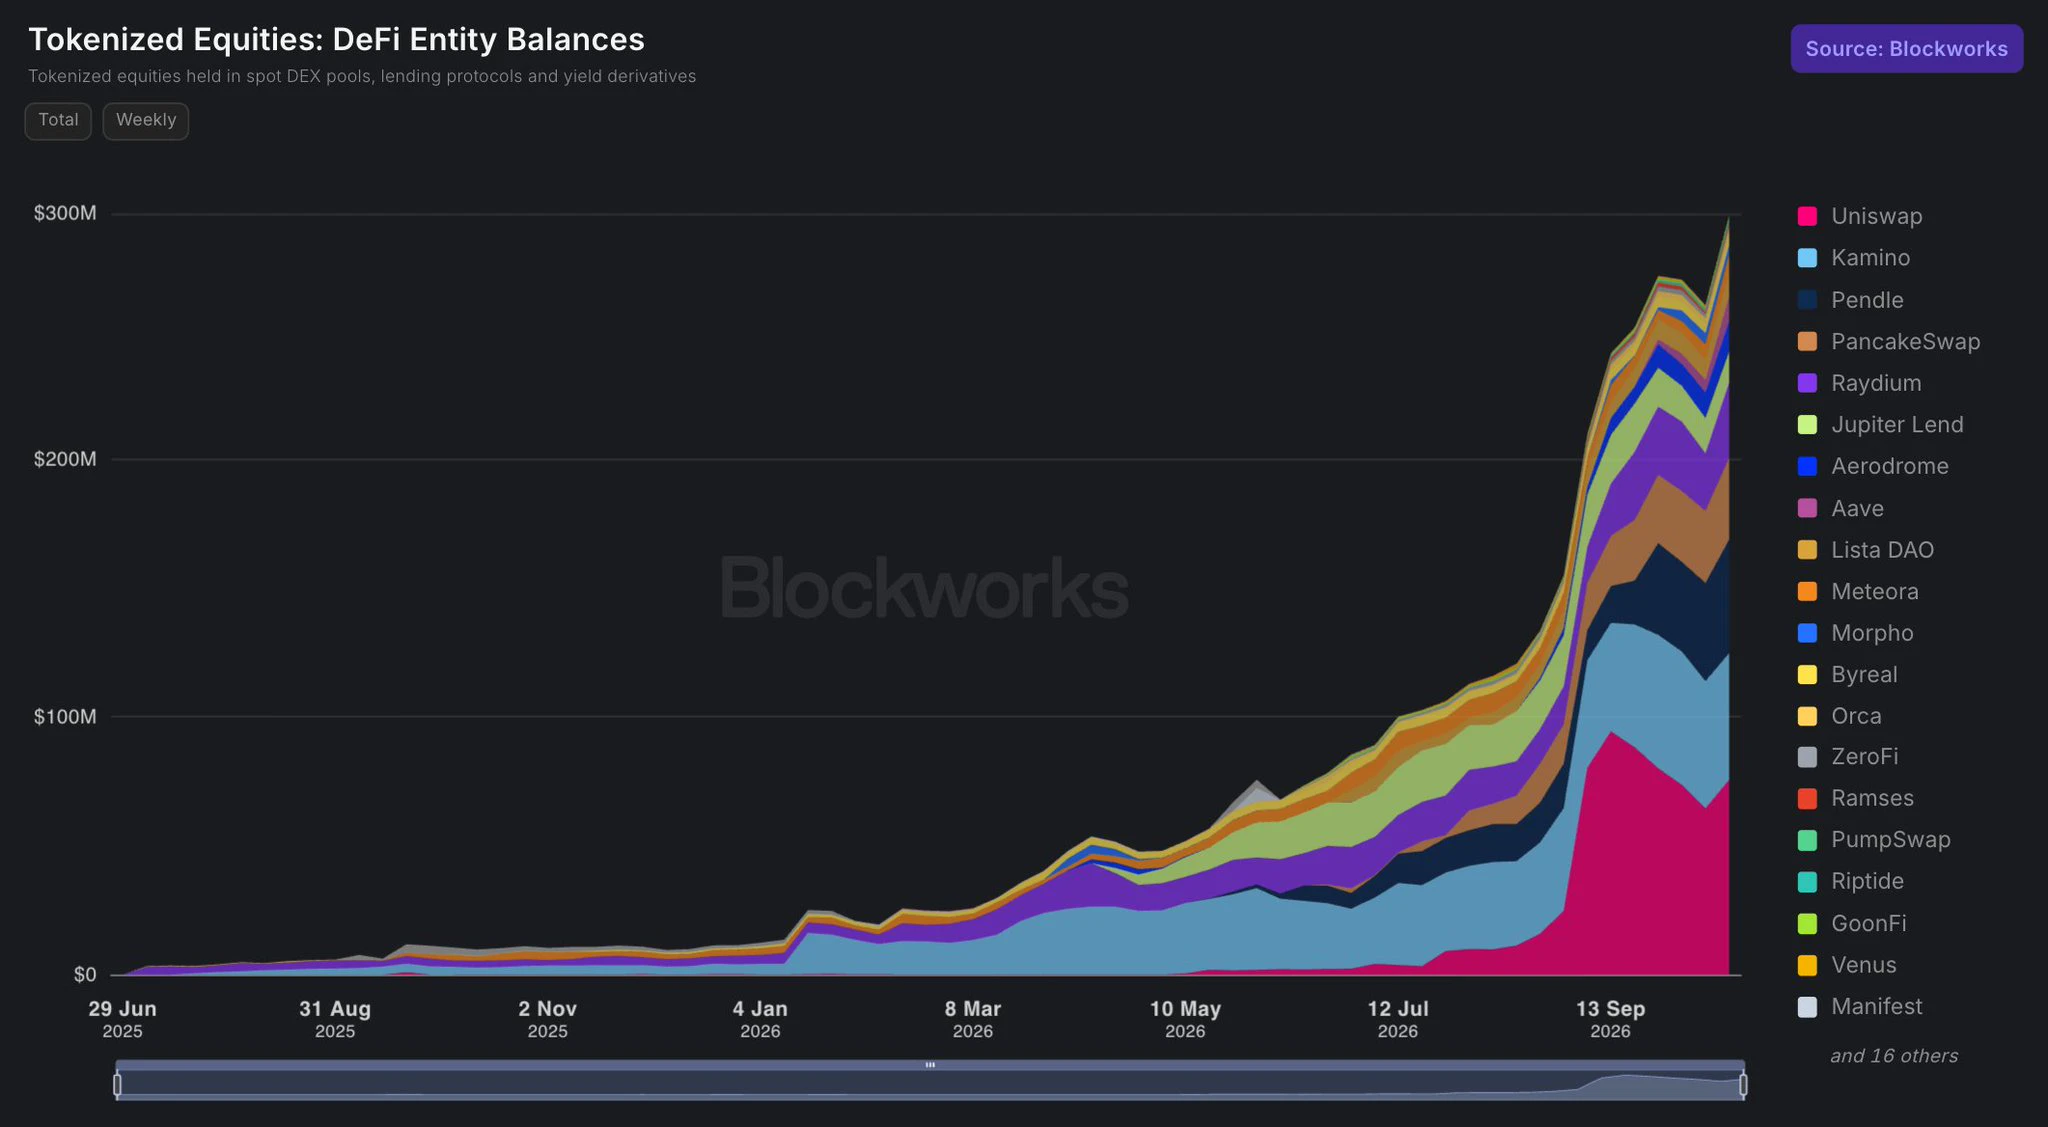This screenshot has width=2048, height=1127.
Task: Click the 29 Jun 2025 axis label
Action: (x=122, y=1019)
